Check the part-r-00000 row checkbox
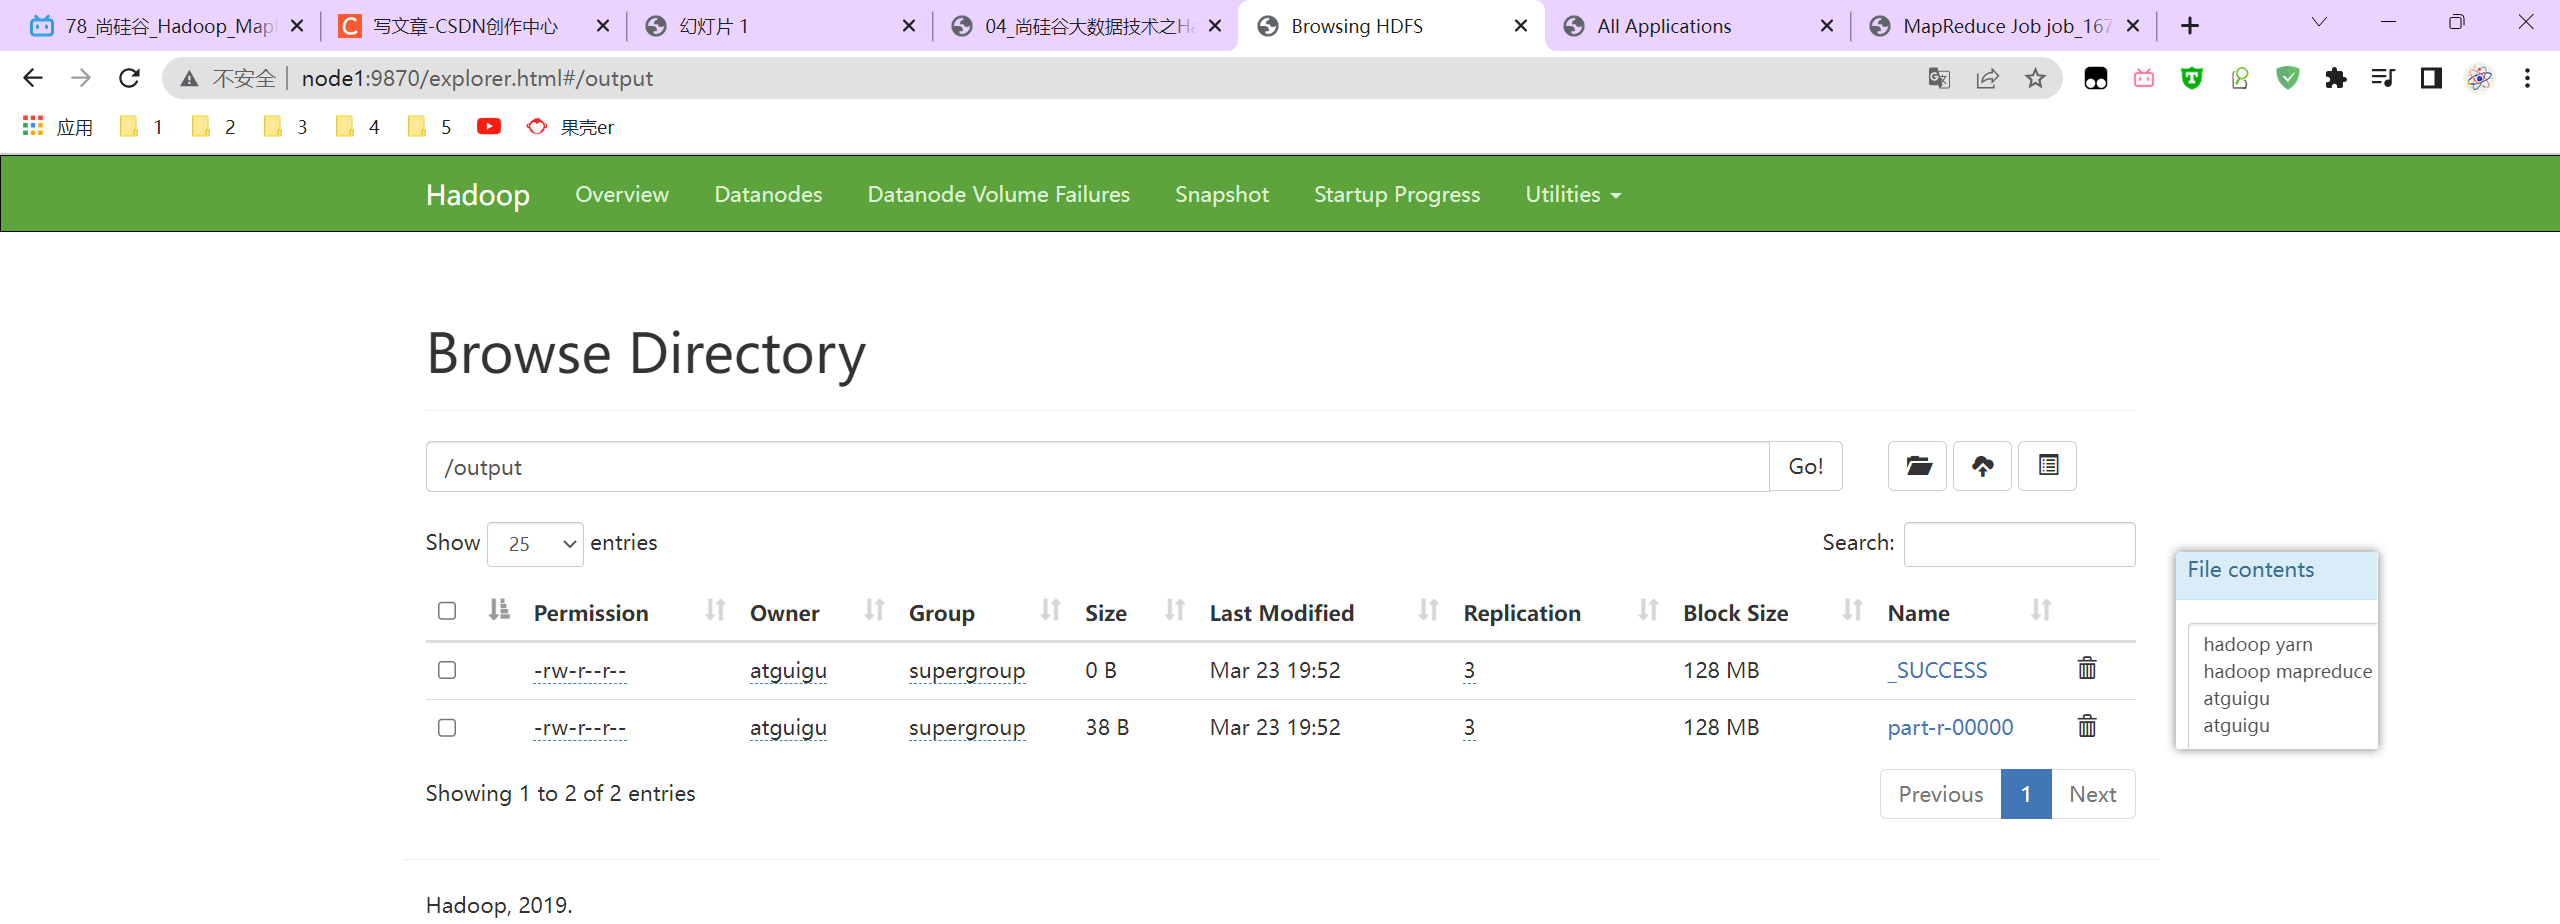The height and width of the screenshot is (924, 2560). pos(447,728)
